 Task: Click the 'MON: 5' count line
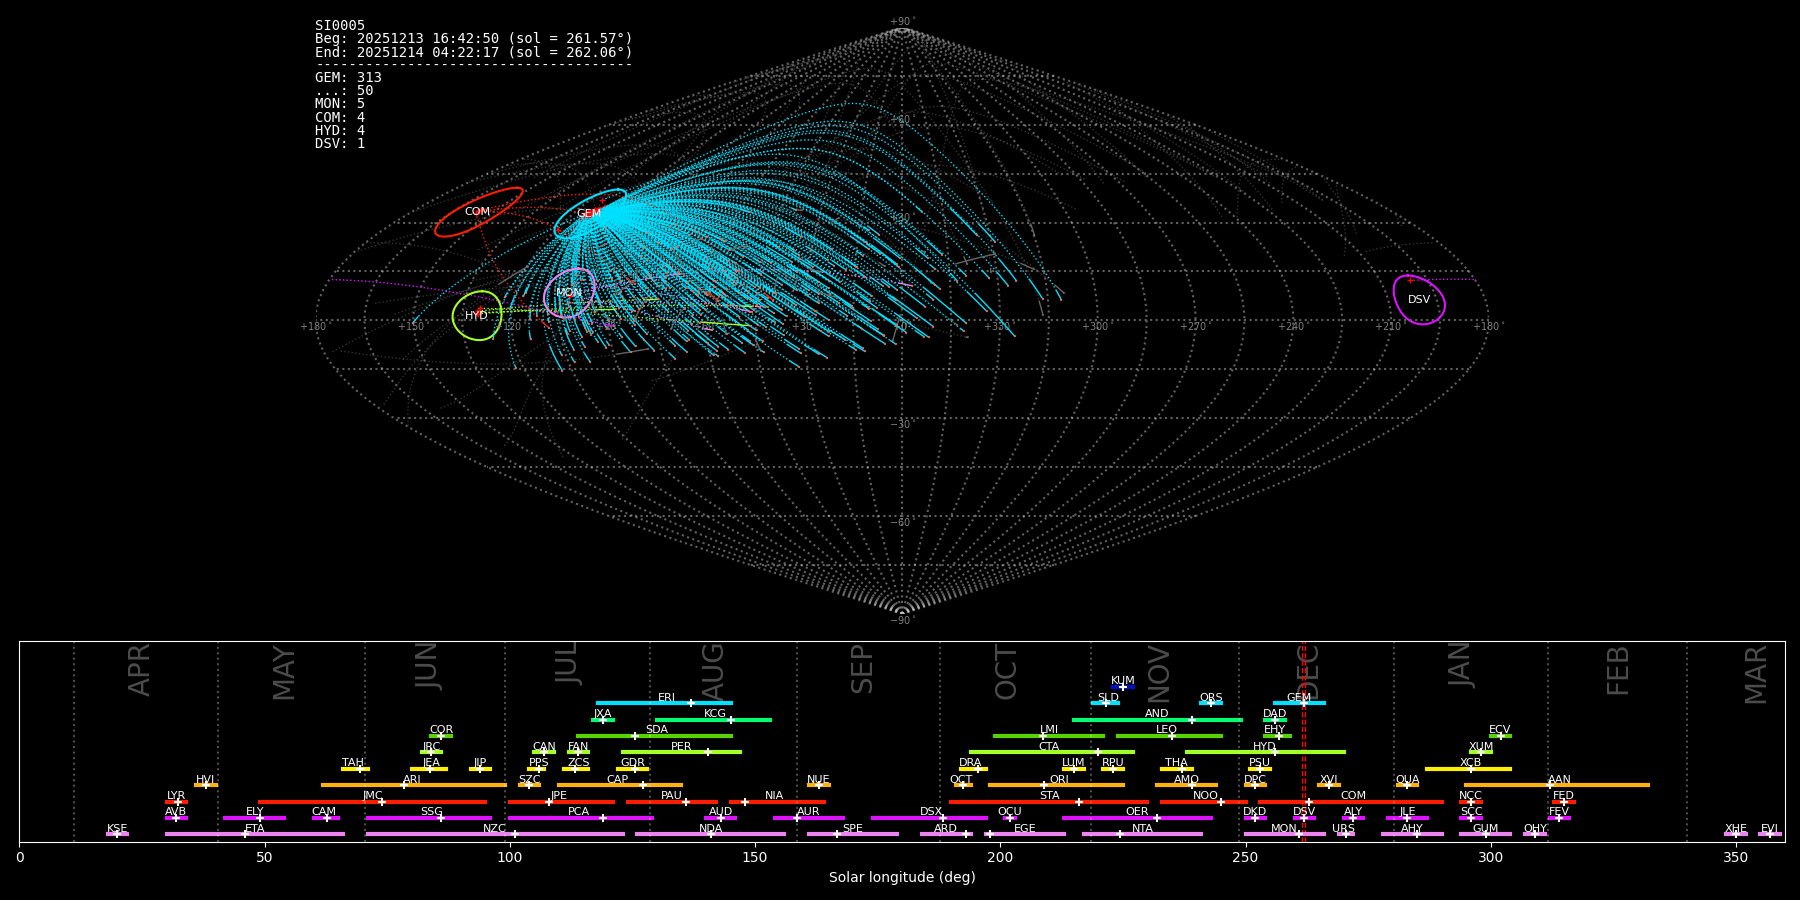click(340, 104)
